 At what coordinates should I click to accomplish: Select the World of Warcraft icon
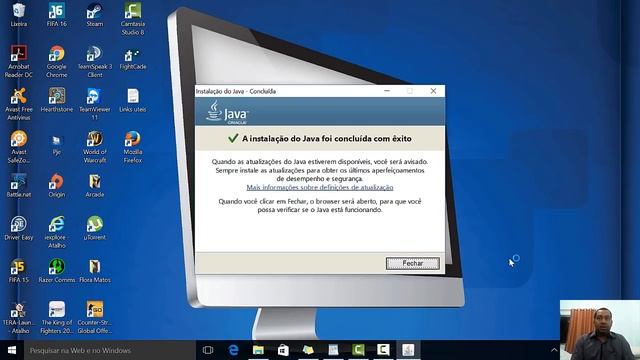click(94, 147)
